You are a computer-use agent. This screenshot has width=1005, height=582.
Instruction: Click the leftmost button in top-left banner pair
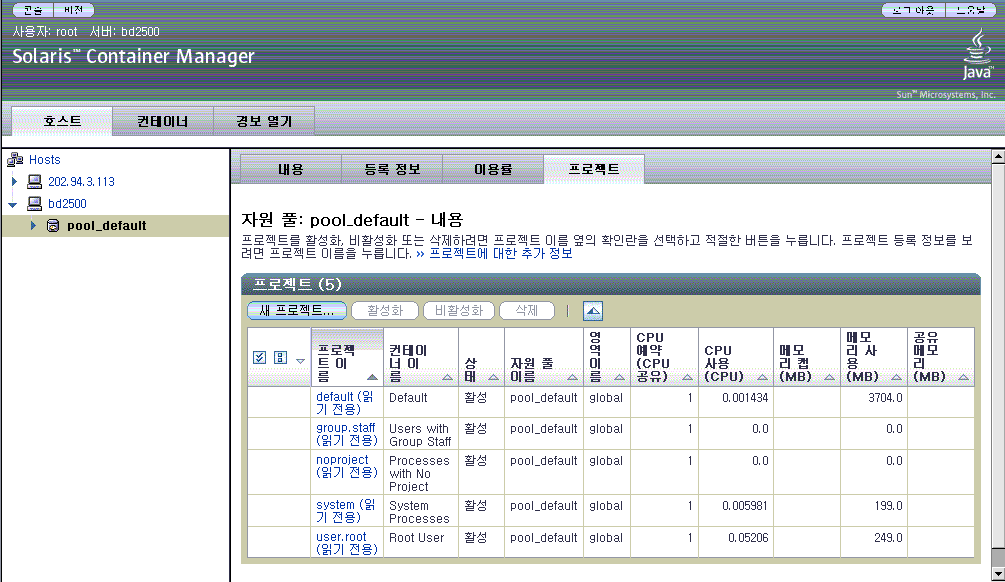point(33,10)
